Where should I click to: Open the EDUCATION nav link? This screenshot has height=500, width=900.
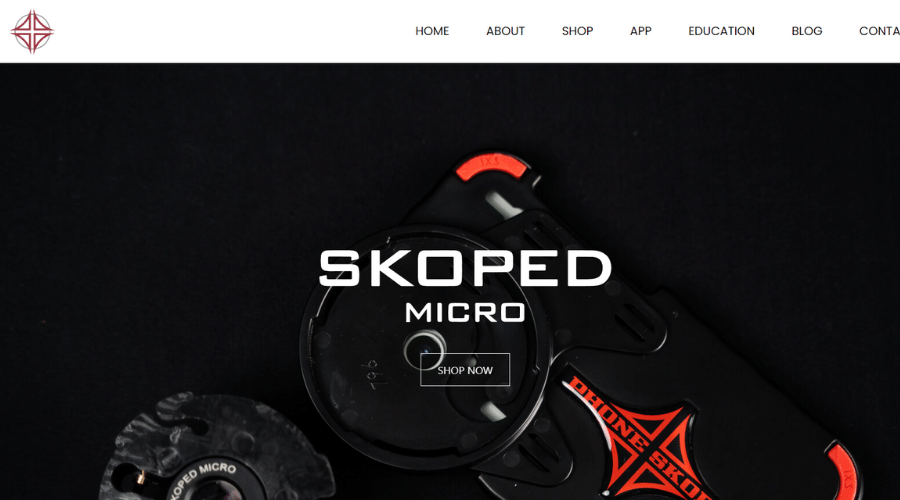point(721,31)
